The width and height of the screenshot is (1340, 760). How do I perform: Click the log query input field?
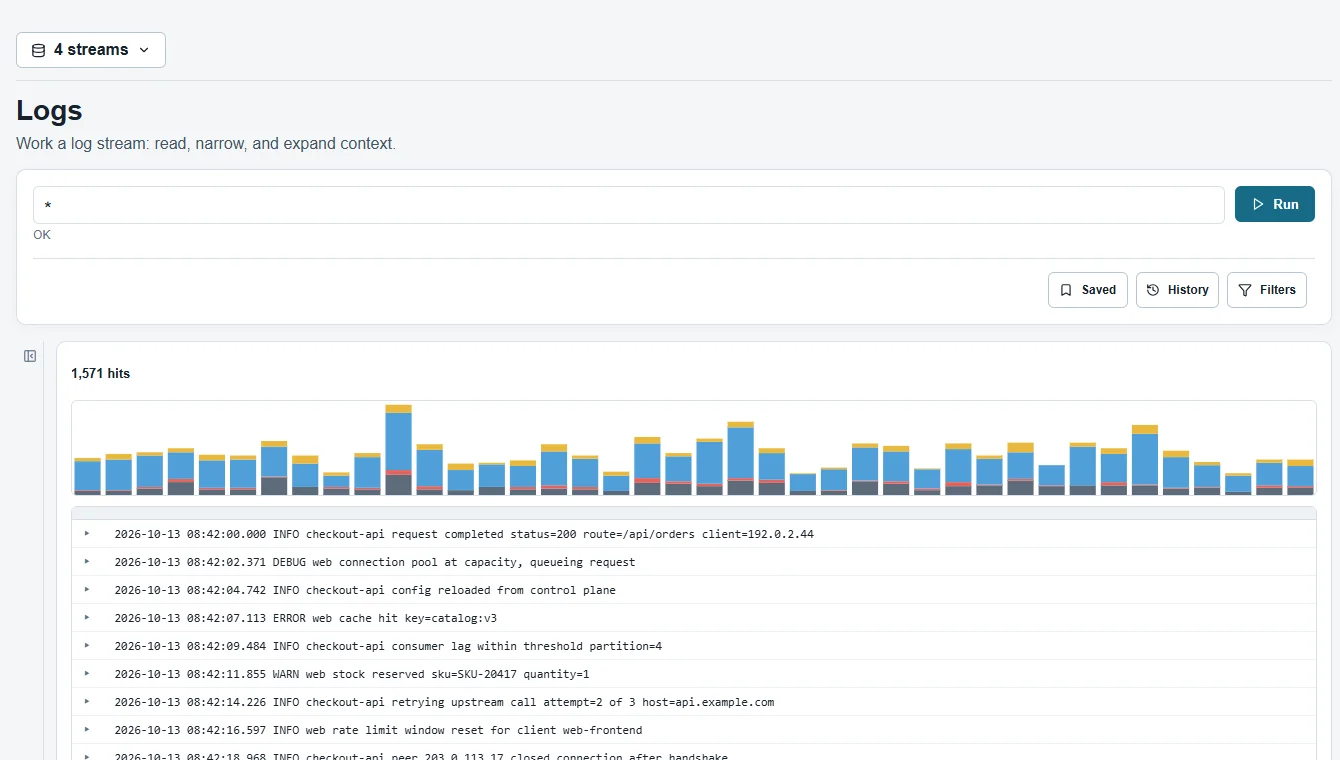(628, 205)
